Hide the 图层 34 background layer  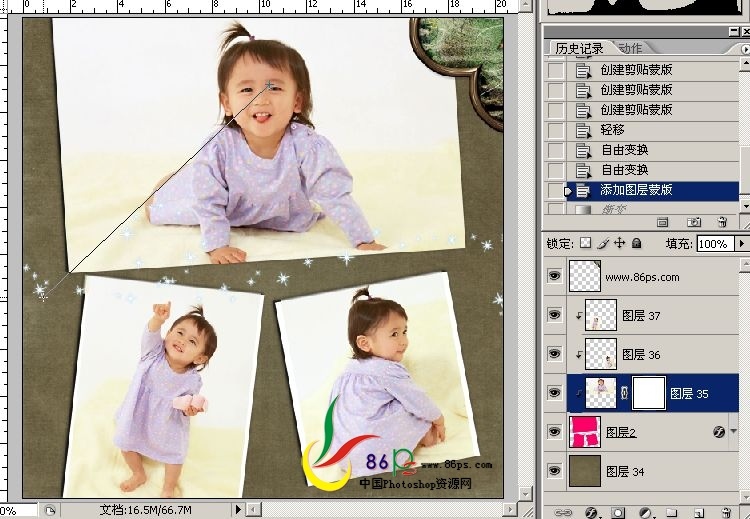[554, 470]
